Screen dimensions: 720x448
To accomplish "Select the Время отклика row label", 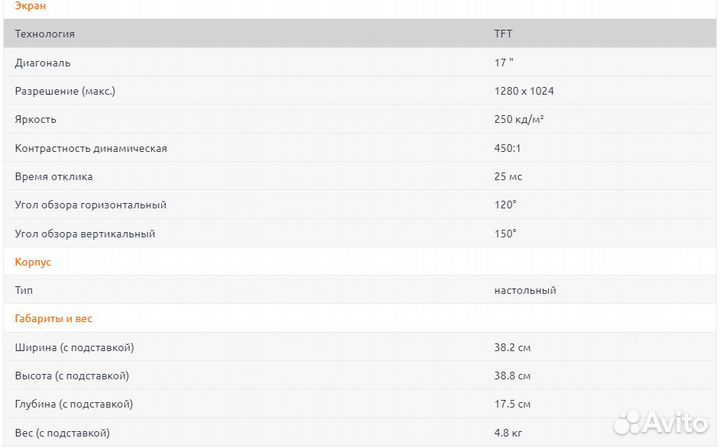I will (54, 176).
